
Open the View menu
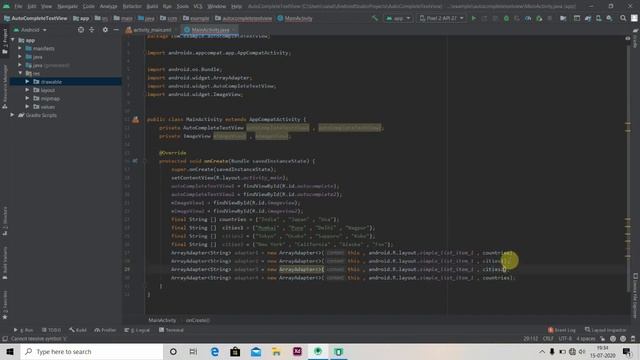point(47,7)
